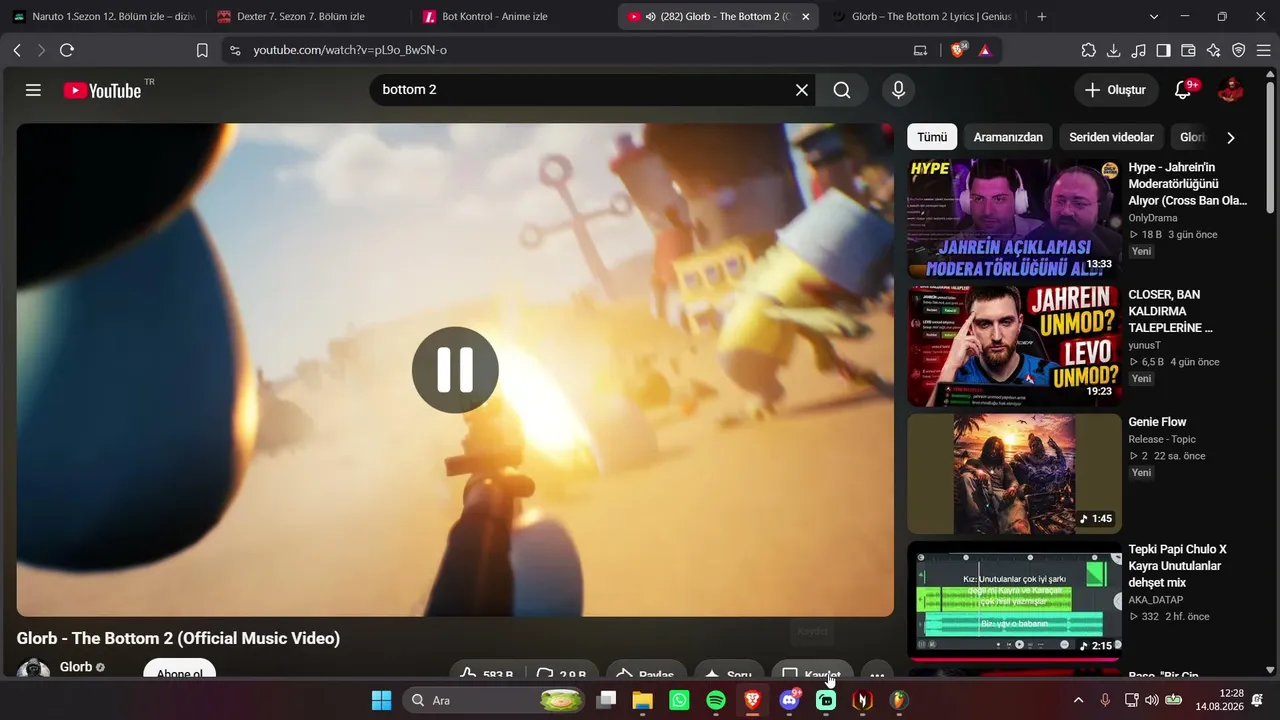1280x720 pixels.
Task: Open the Tepki Papi Chulo X Kayra title
Action: (x=1177, y=566)
